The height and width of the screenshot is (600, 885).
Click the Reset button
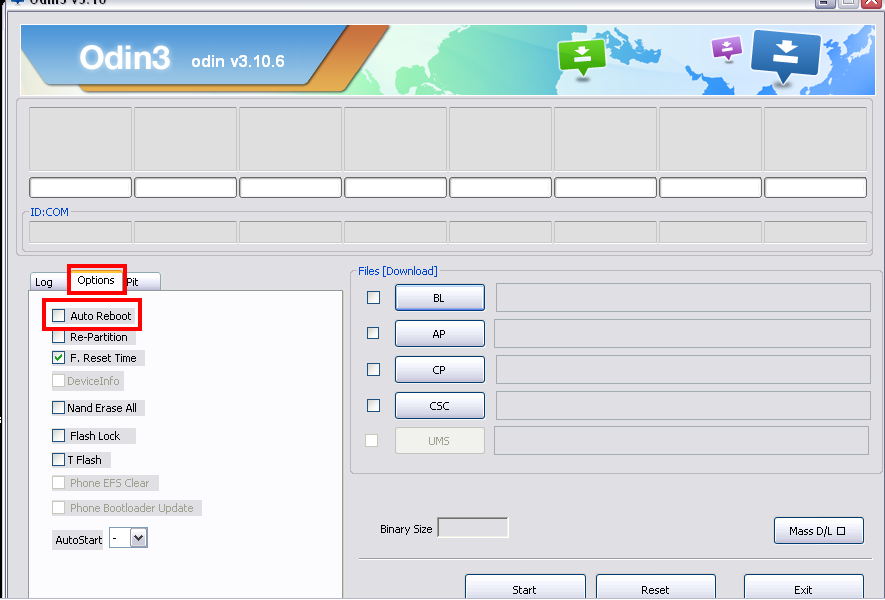[x=655, y=589]
